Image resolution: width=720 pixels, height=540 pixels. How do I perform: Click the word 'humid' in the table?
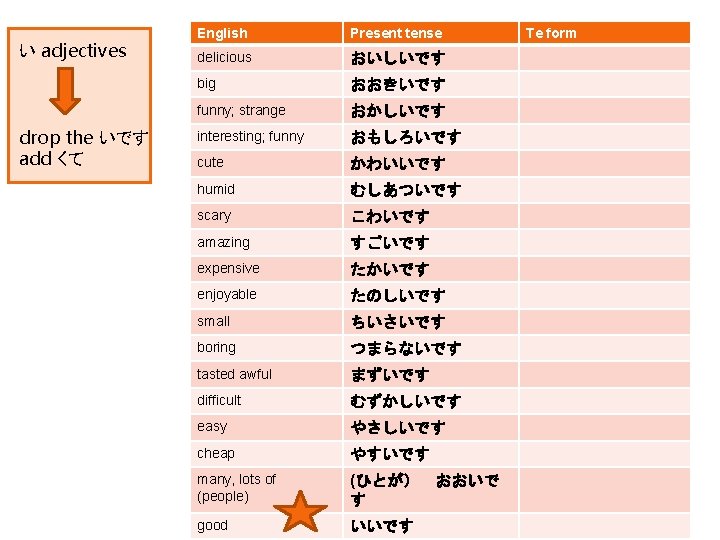point(215,189)
